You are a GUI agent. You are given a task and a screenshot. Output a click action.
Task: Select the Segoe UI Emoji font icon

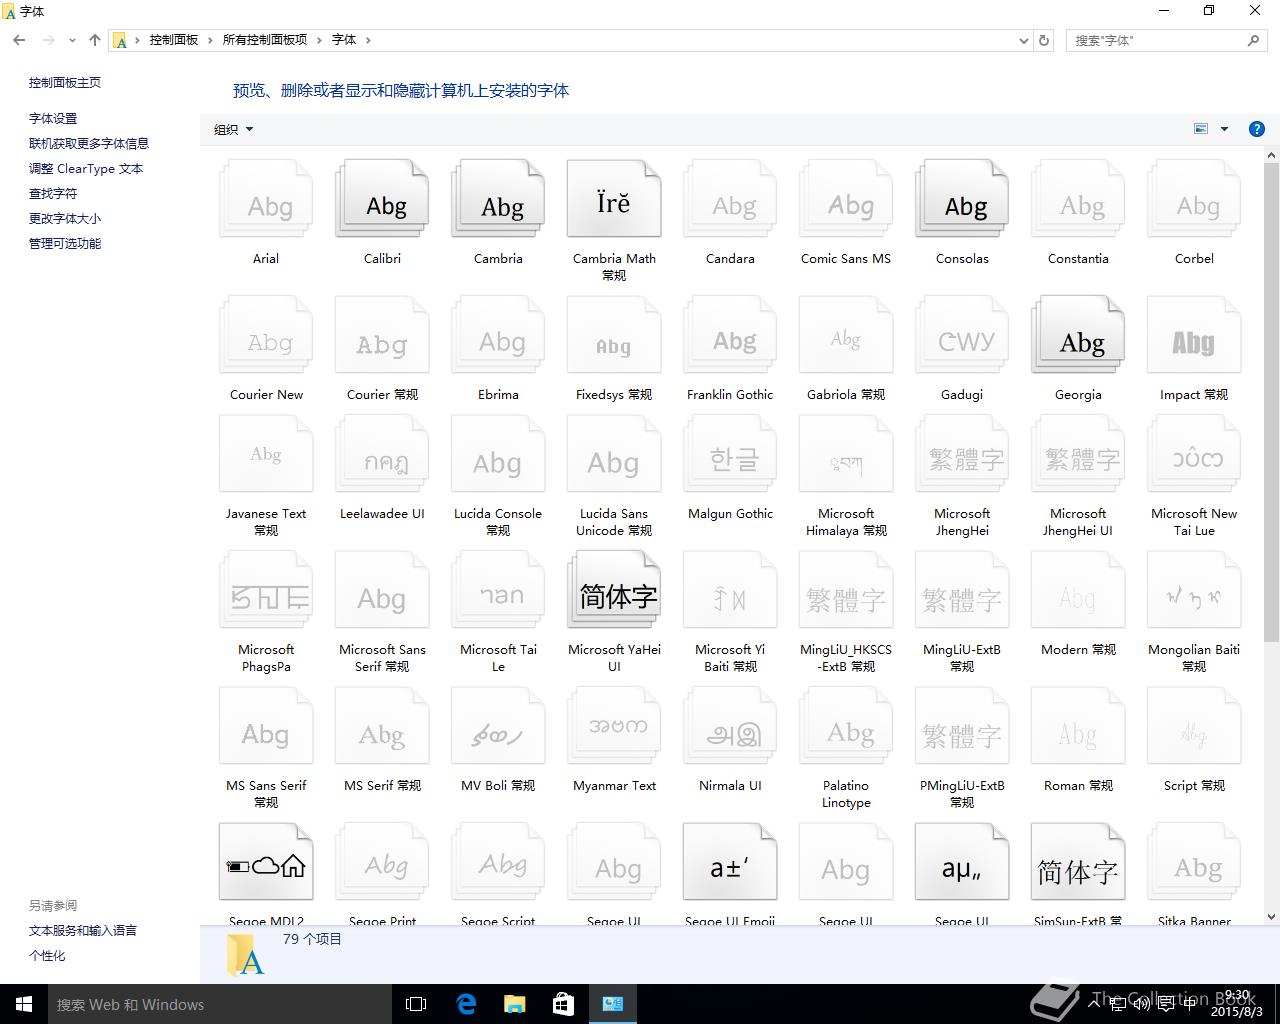pos(730,863)
